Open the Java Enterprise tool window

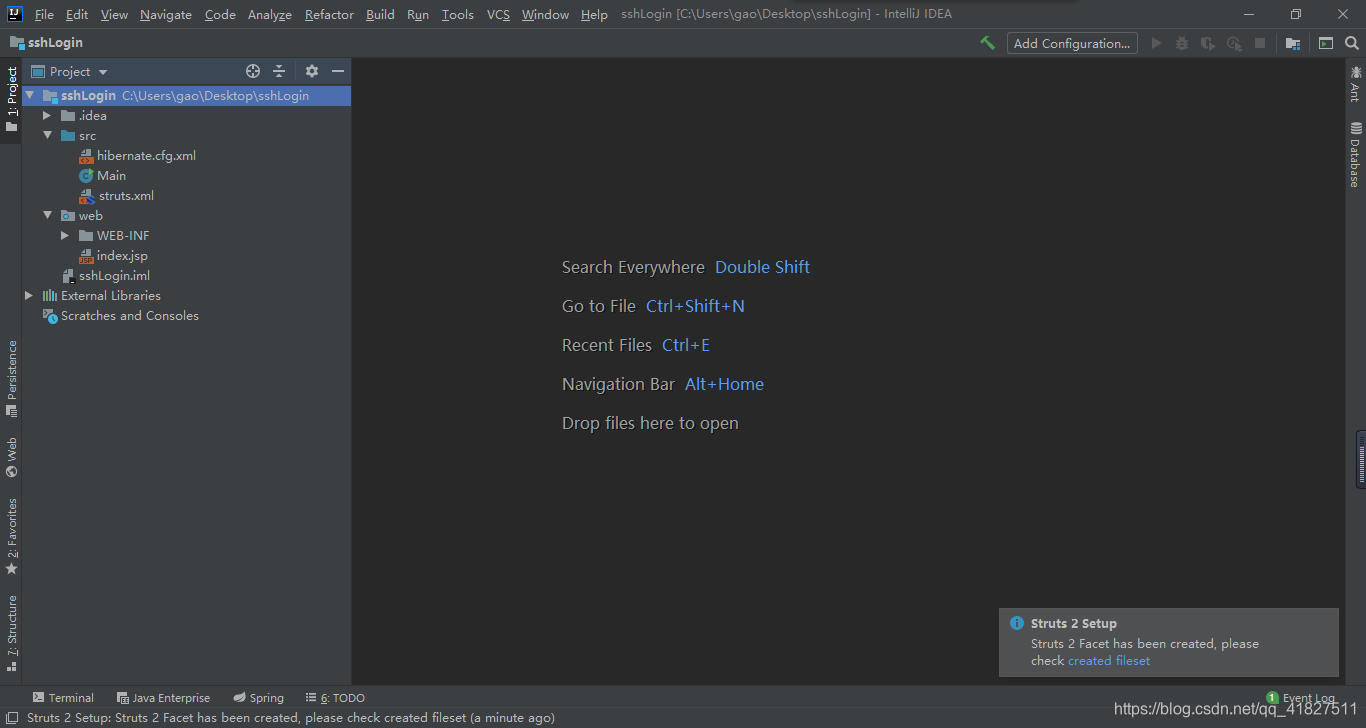pos(163,698)
